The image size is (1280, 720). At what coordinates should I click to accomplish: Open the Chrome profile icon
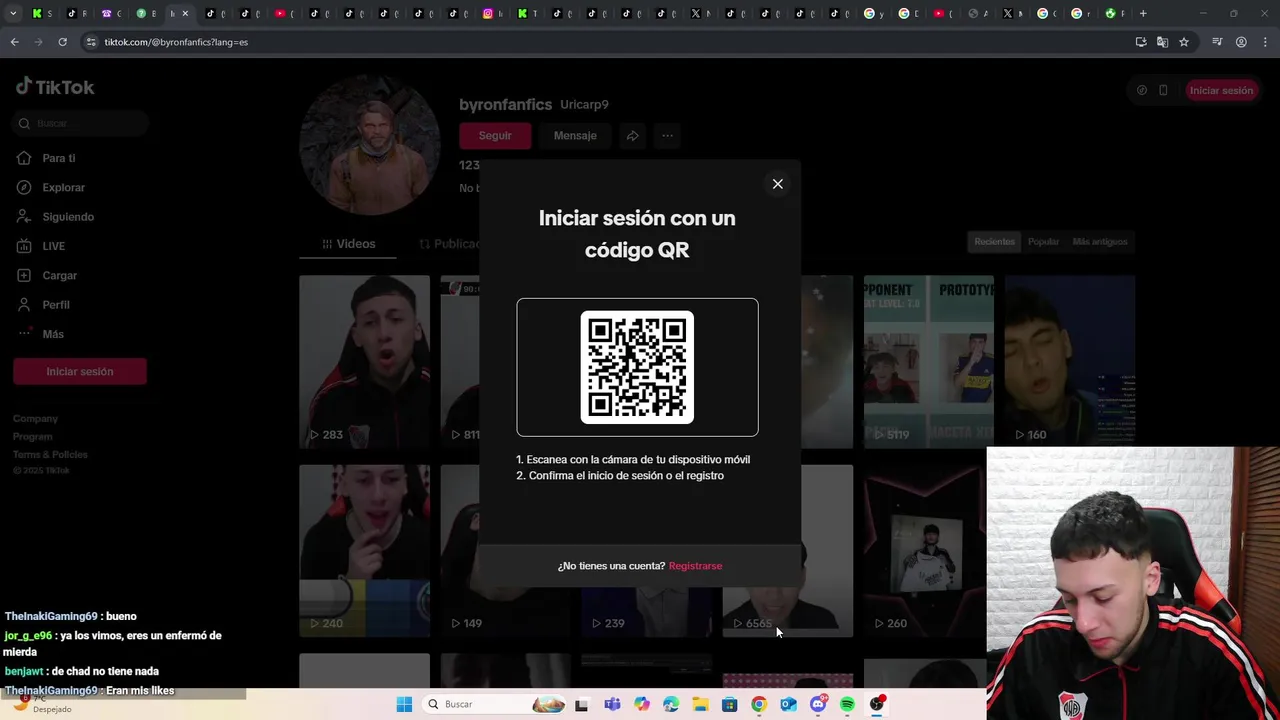1241,42
